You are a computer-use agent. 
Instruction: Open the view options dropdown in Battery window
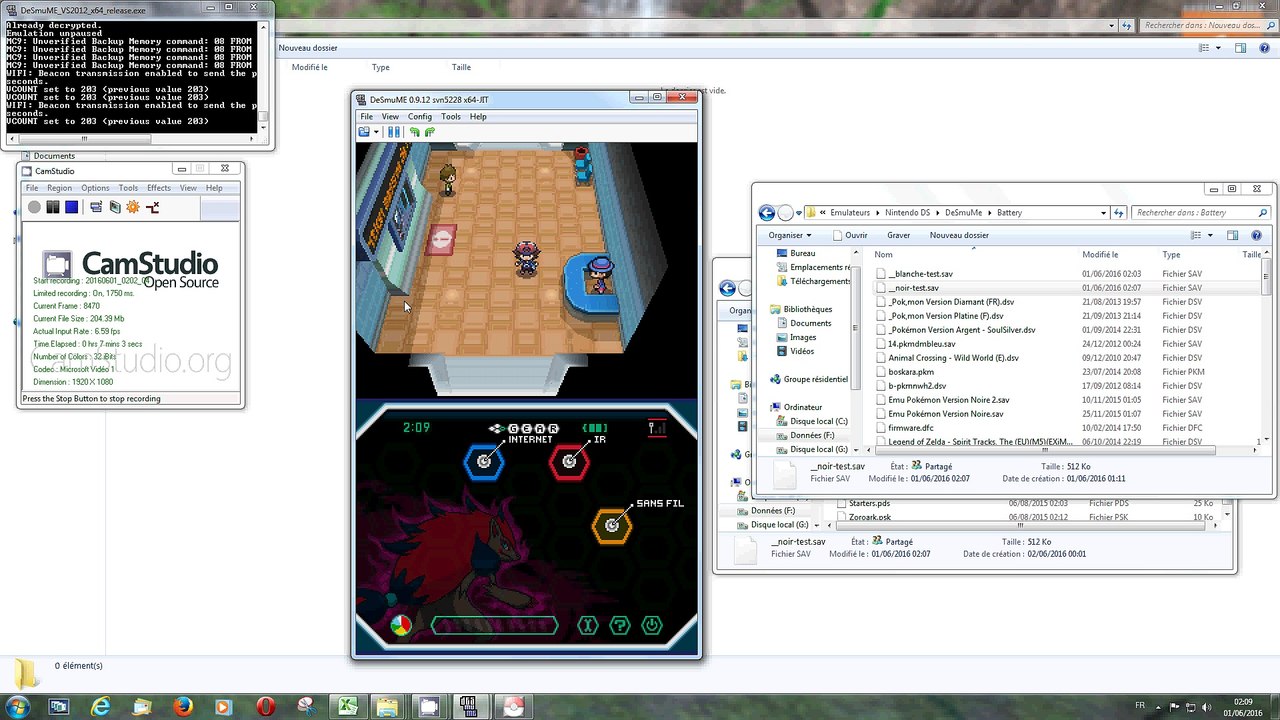click(1210, 235)
